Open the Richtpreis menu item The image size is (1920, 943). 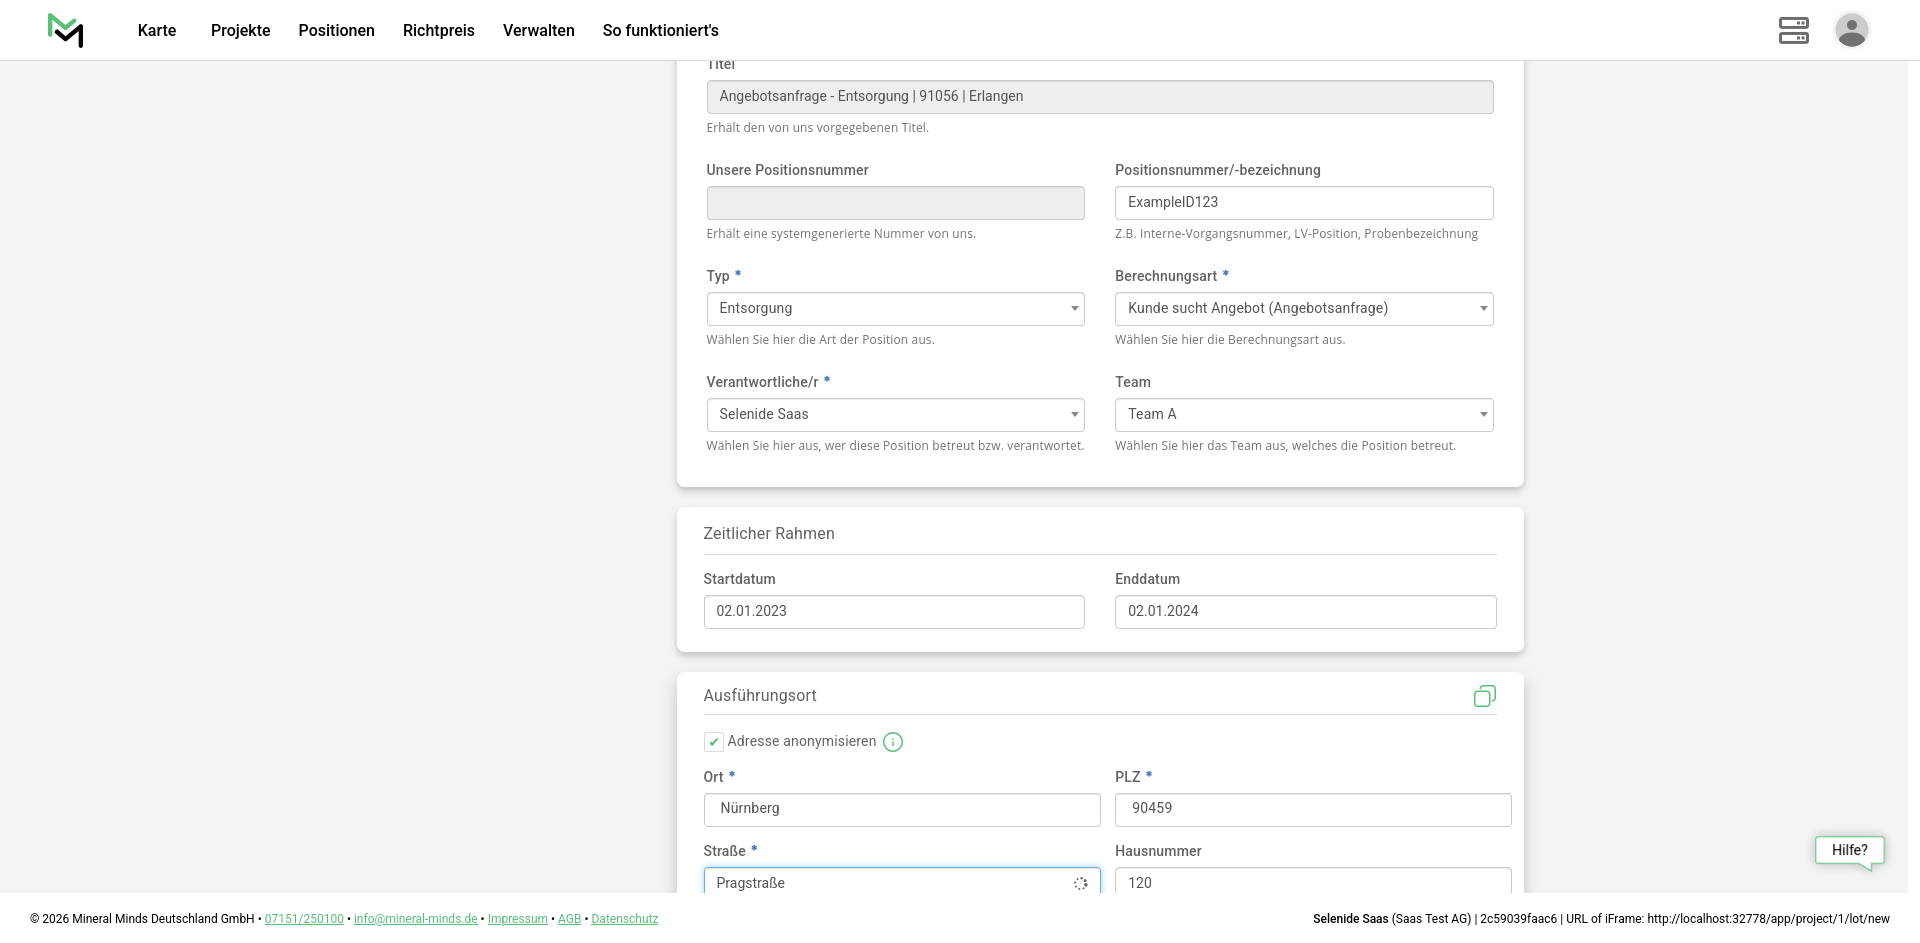tap(438, 31)
